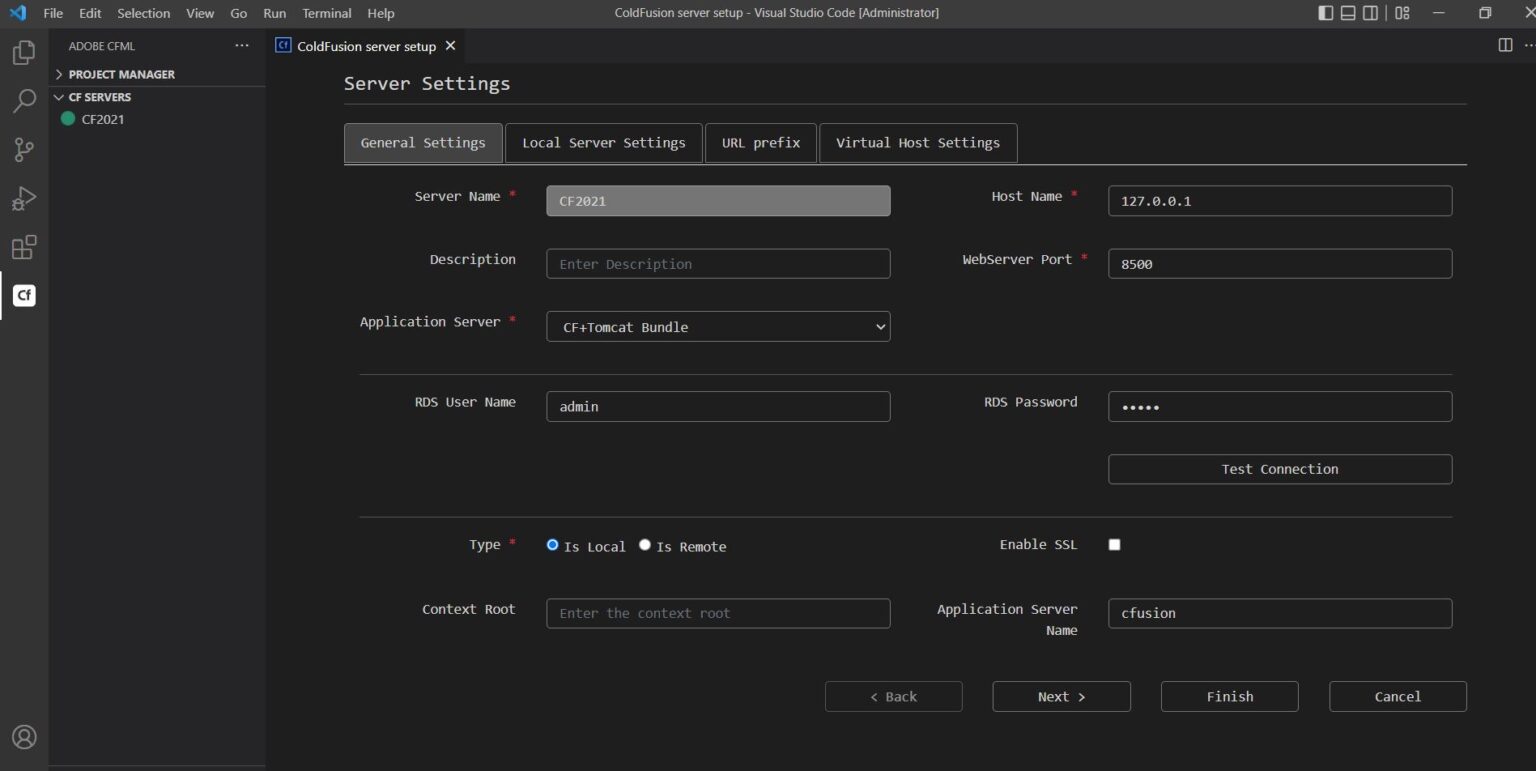Image resolution: width=1536 pixels, height=771 pixels.
Task: Open the Extensions view
Action: 23,247
